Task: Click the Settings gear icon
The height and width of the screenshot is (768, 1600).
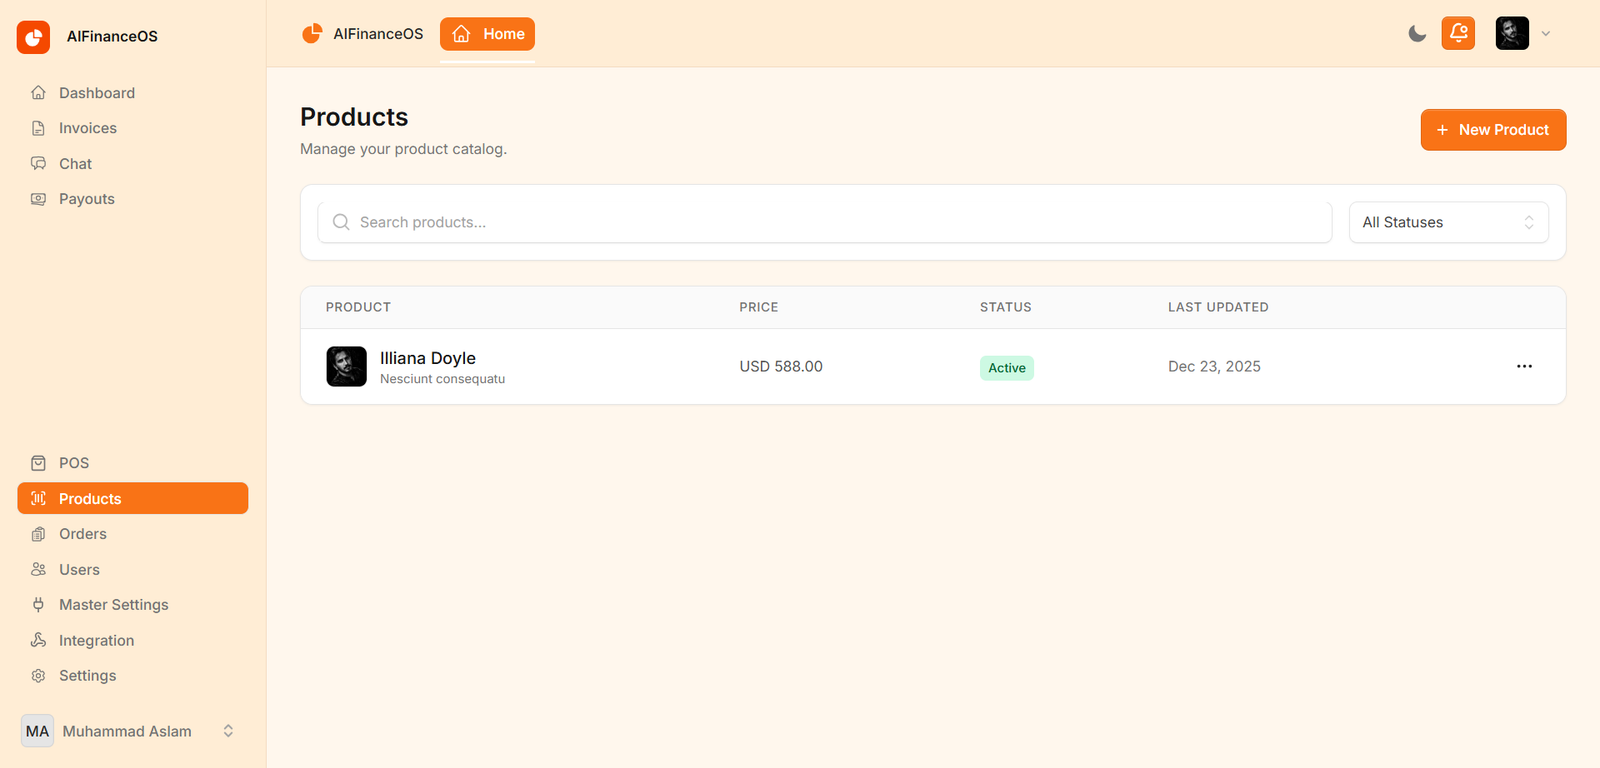Action: [x=38, y=676]
